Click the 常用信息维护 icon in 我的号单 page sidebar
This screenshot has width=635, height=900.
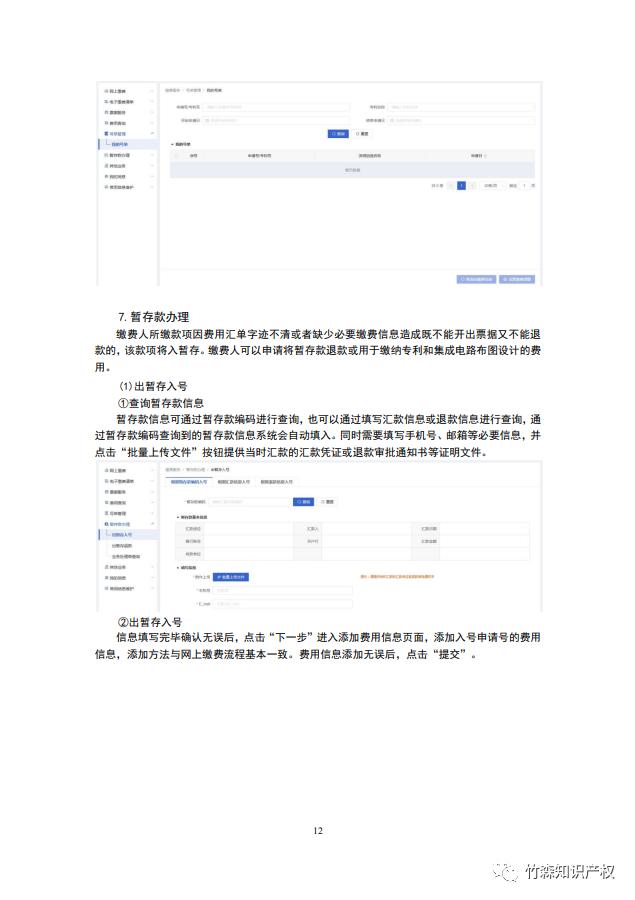click(106, 187)
